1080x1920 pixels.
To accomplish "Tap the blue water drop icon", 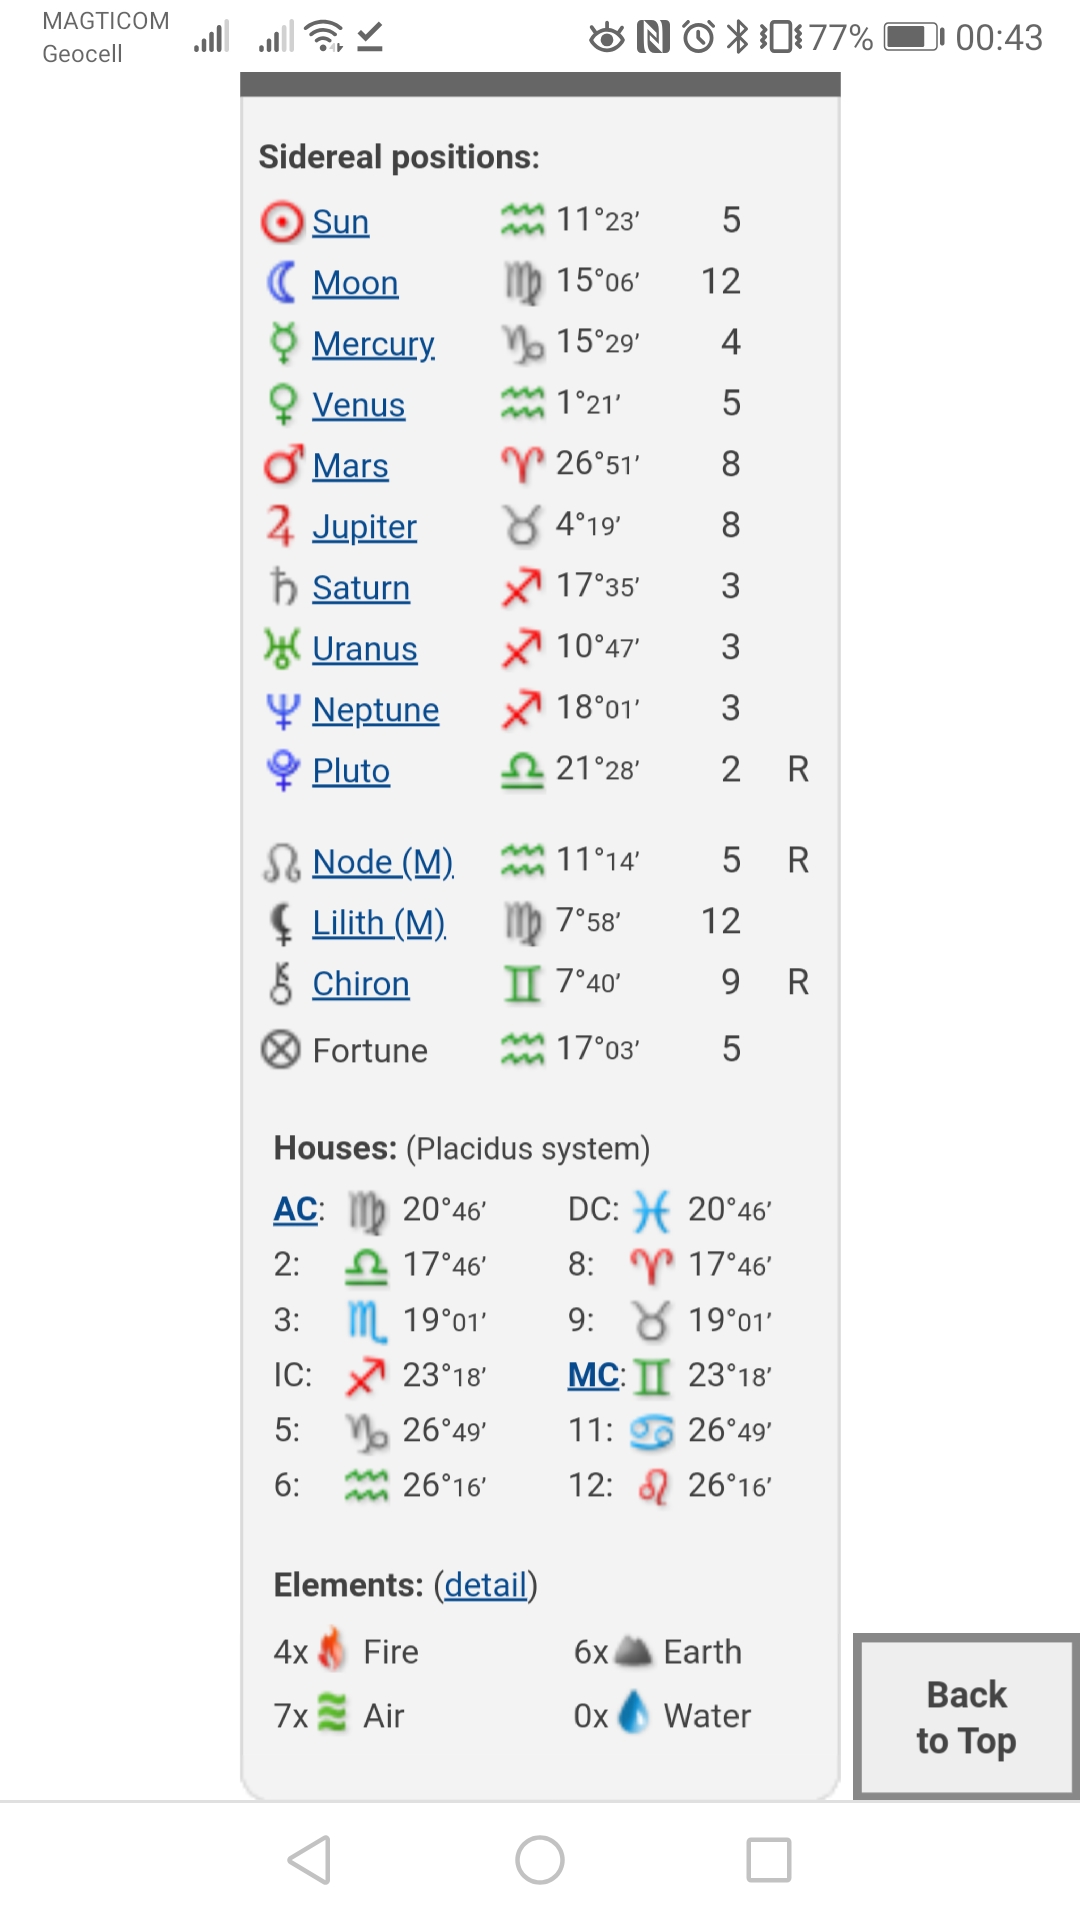I will [x=634, y=1713].
